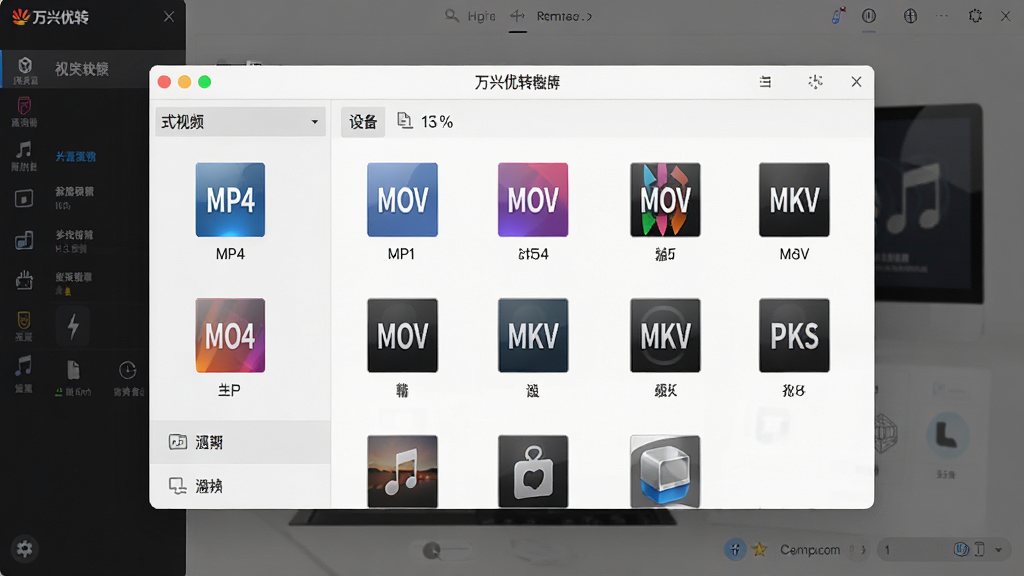Select the apple shopping bag icon

click(x=533, y=471)
